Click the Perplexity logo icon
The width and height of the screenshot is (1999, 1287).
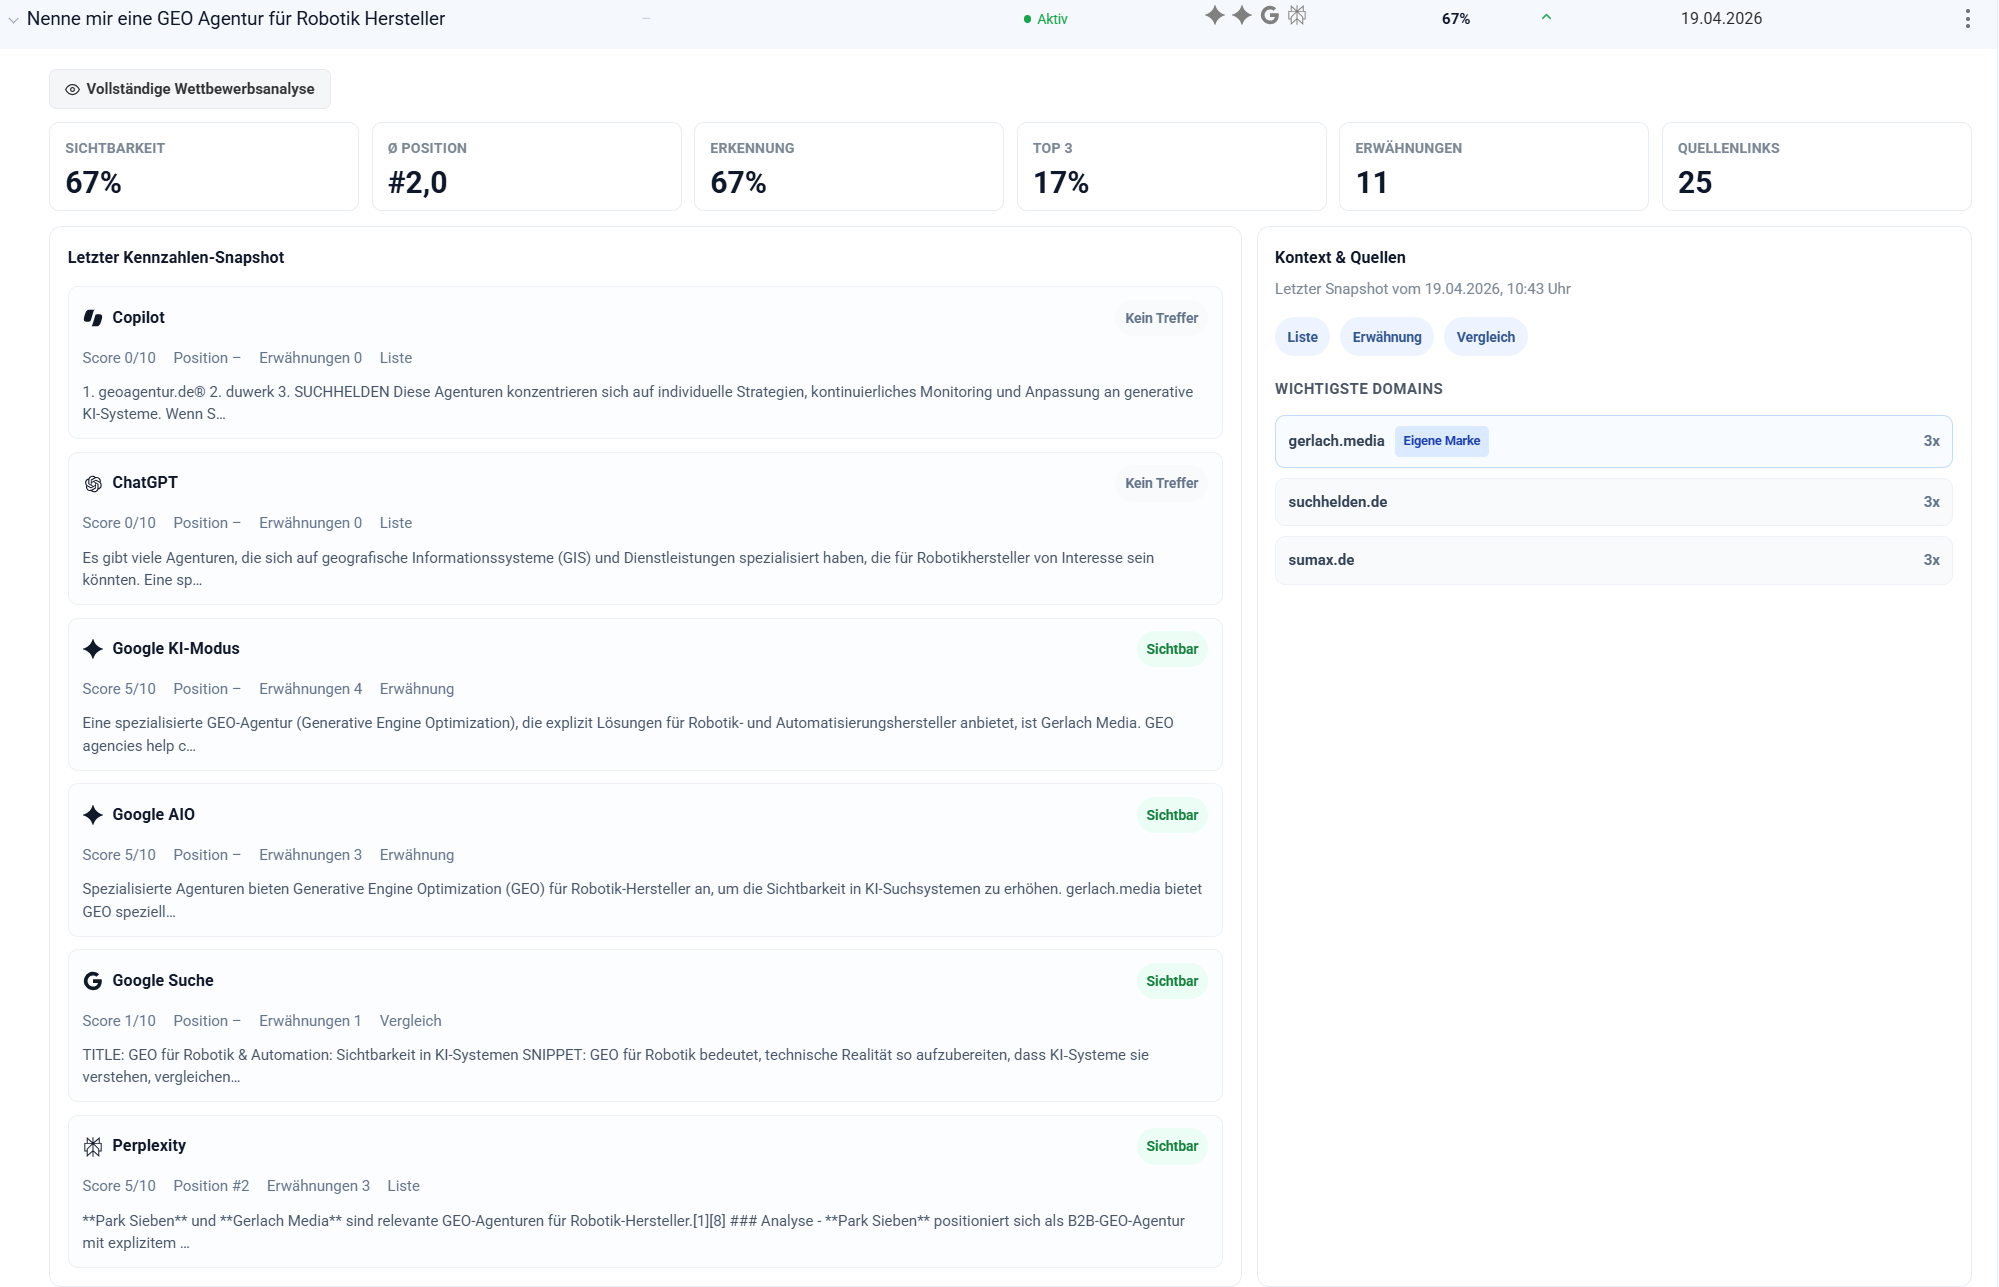(93, 1146)
